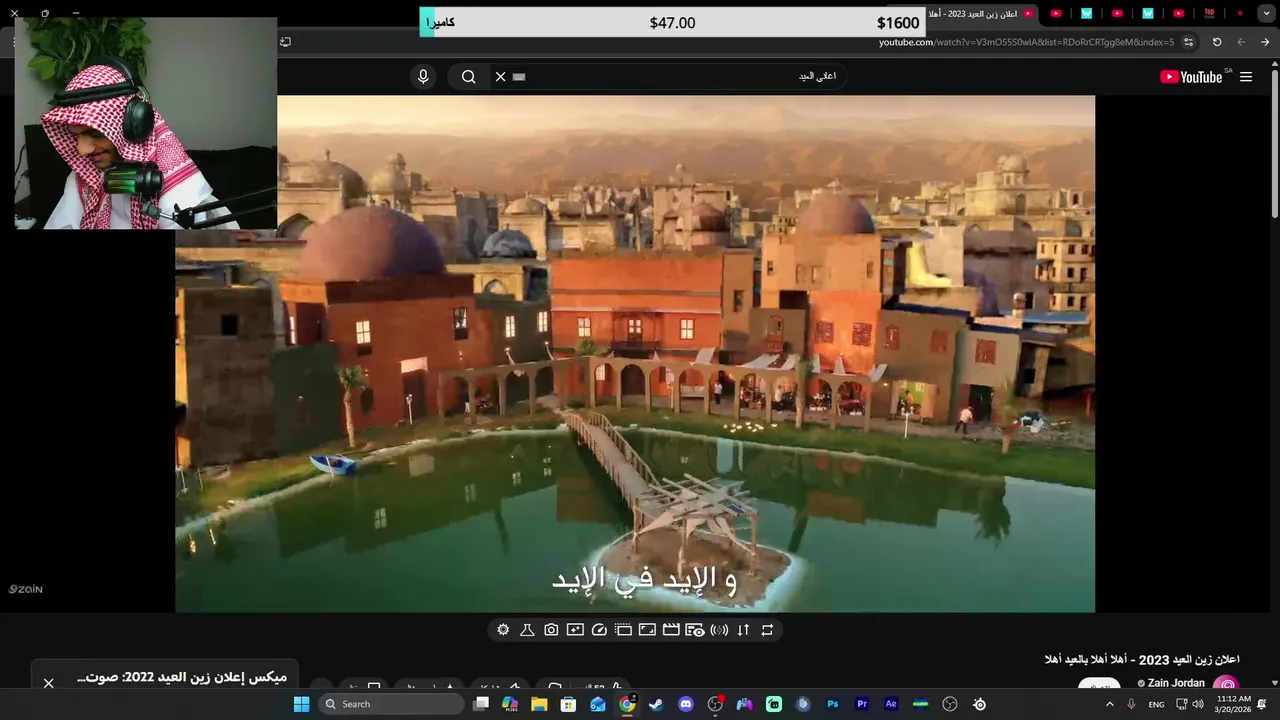Open the playback speed gauge icon

[x=599, y=630]
